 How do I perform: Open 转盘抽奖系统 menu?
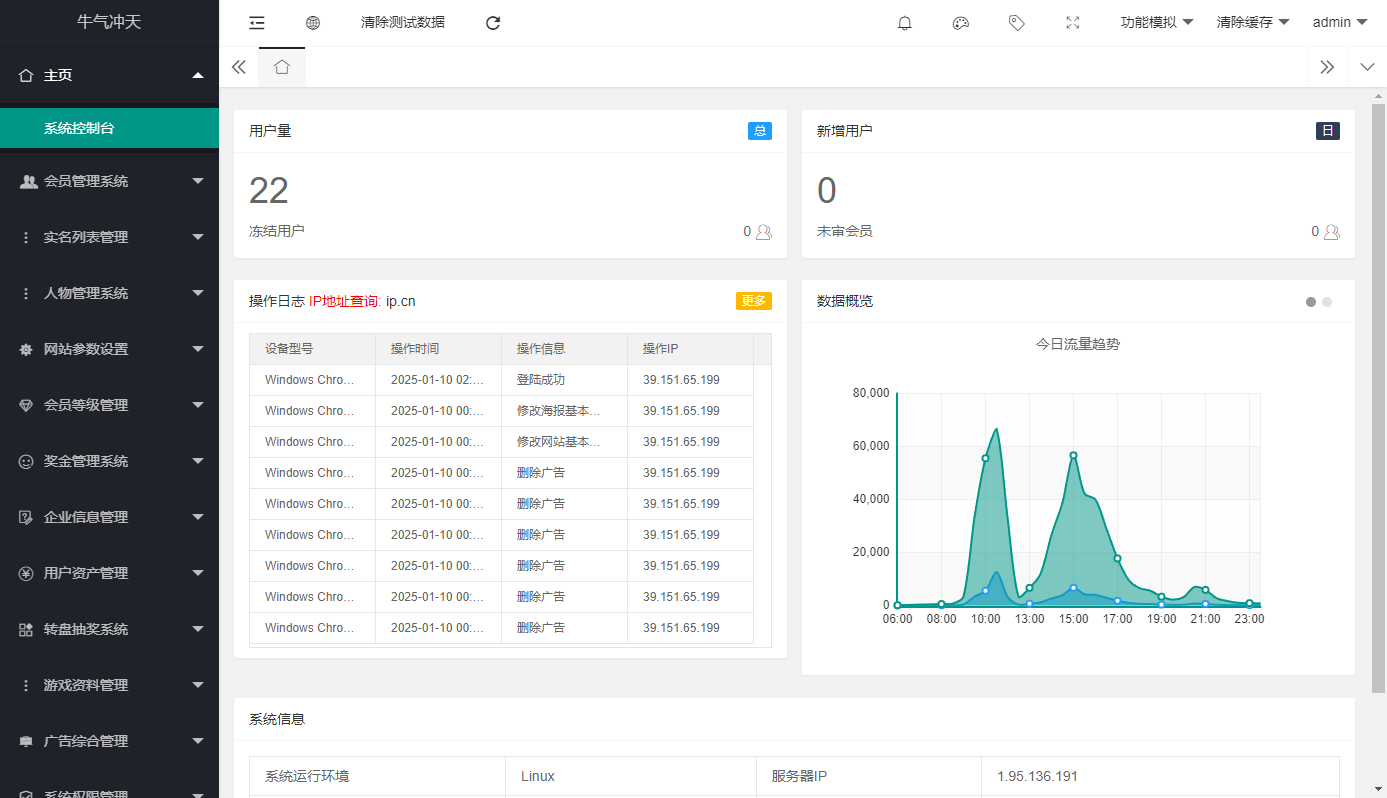109,629
